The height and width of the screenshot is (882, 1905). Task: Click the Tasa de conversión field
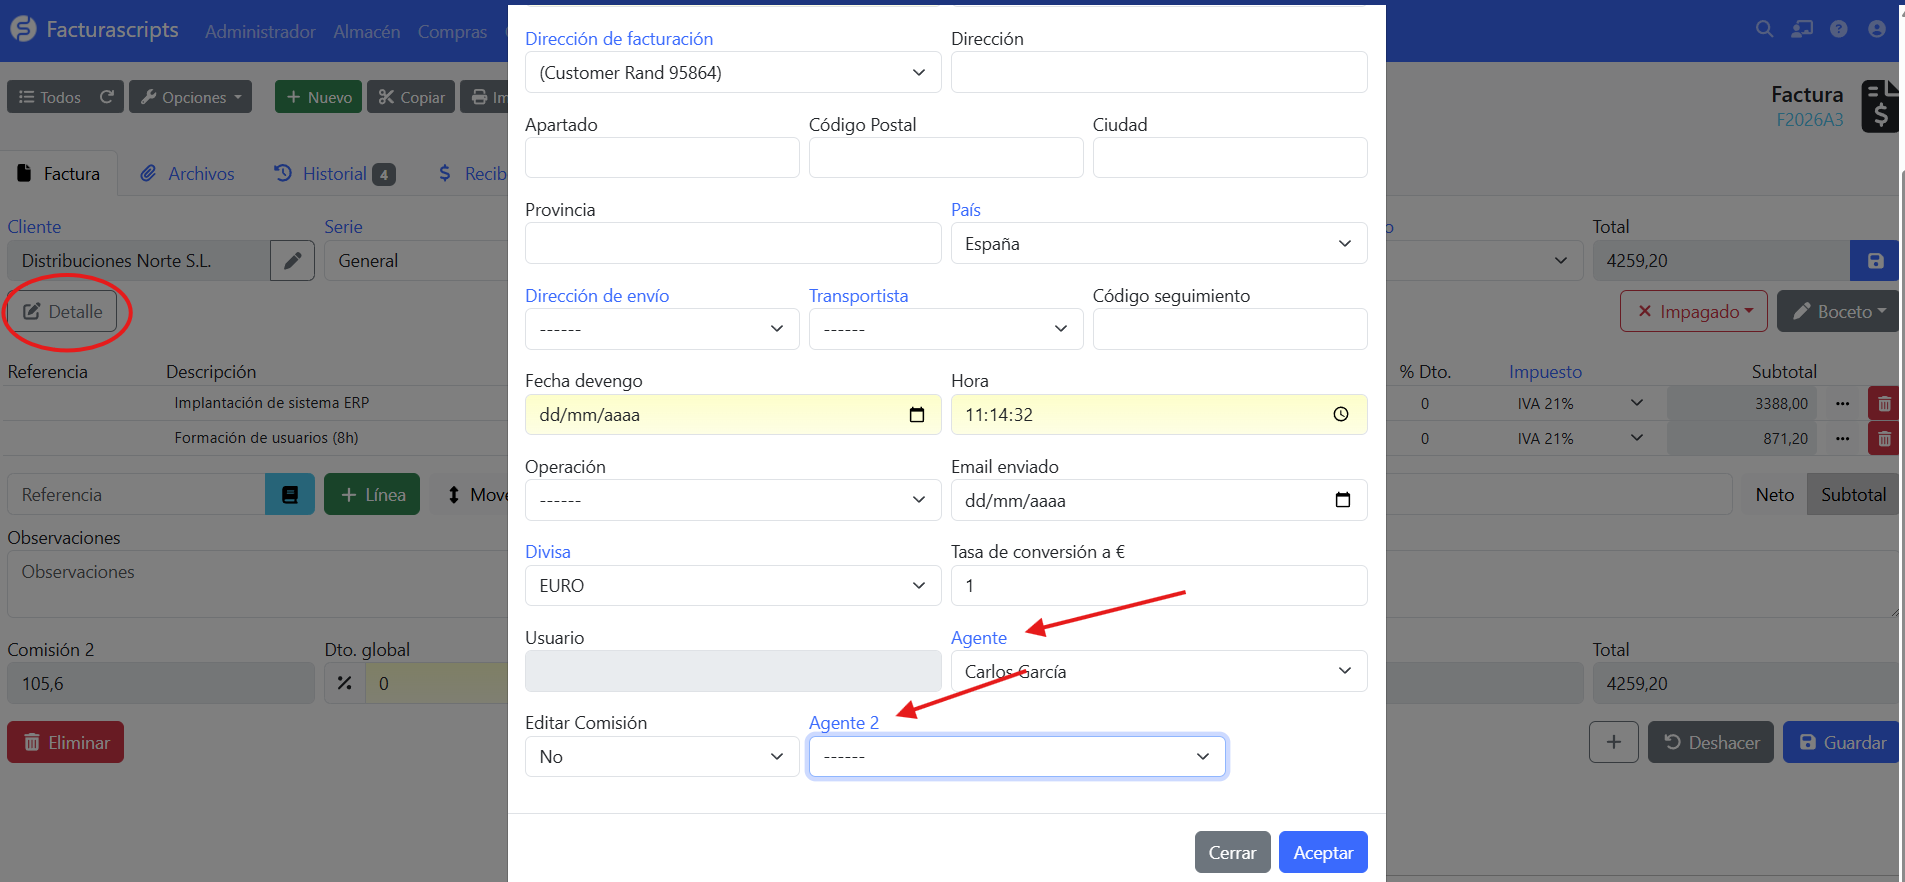click(1159, 586)
